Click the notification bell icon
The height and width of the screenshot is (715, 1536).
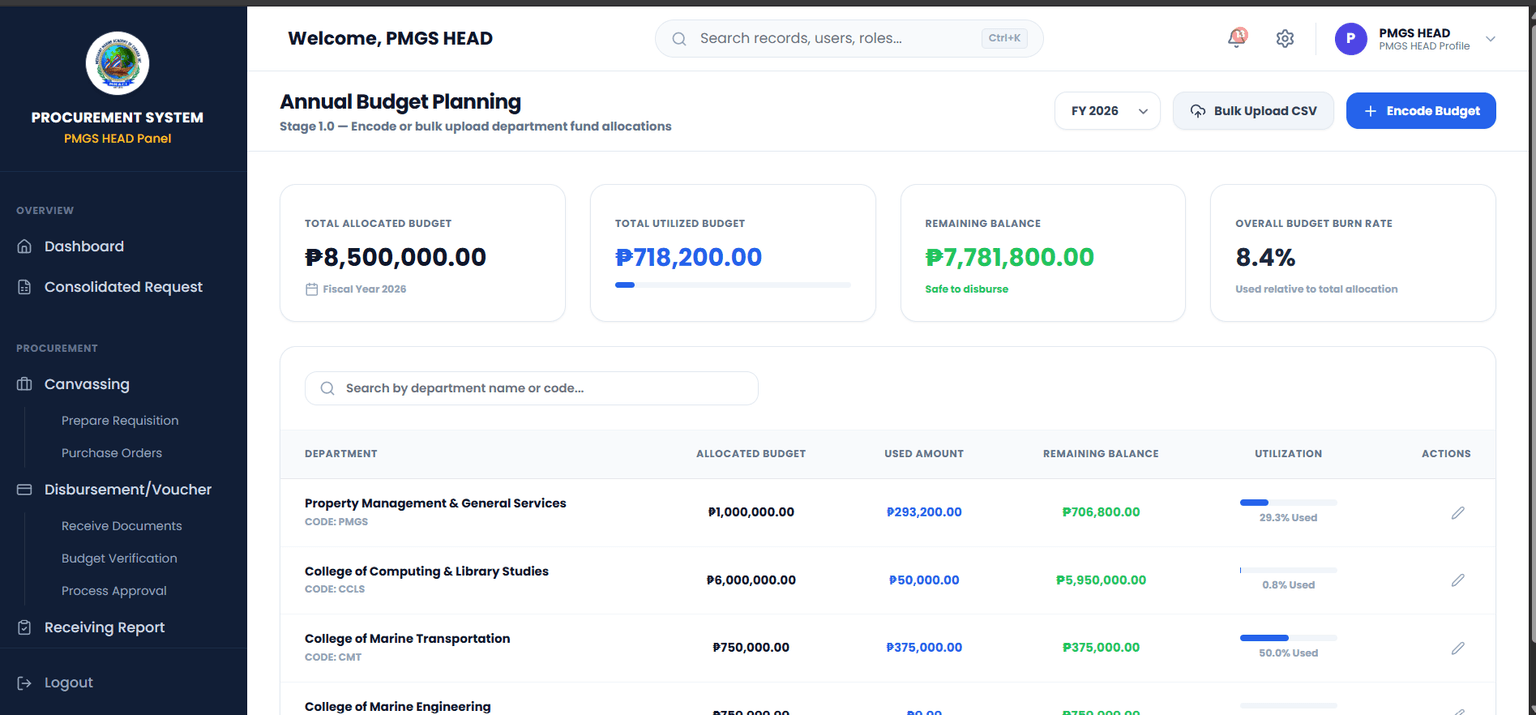tap(1237, 38)
